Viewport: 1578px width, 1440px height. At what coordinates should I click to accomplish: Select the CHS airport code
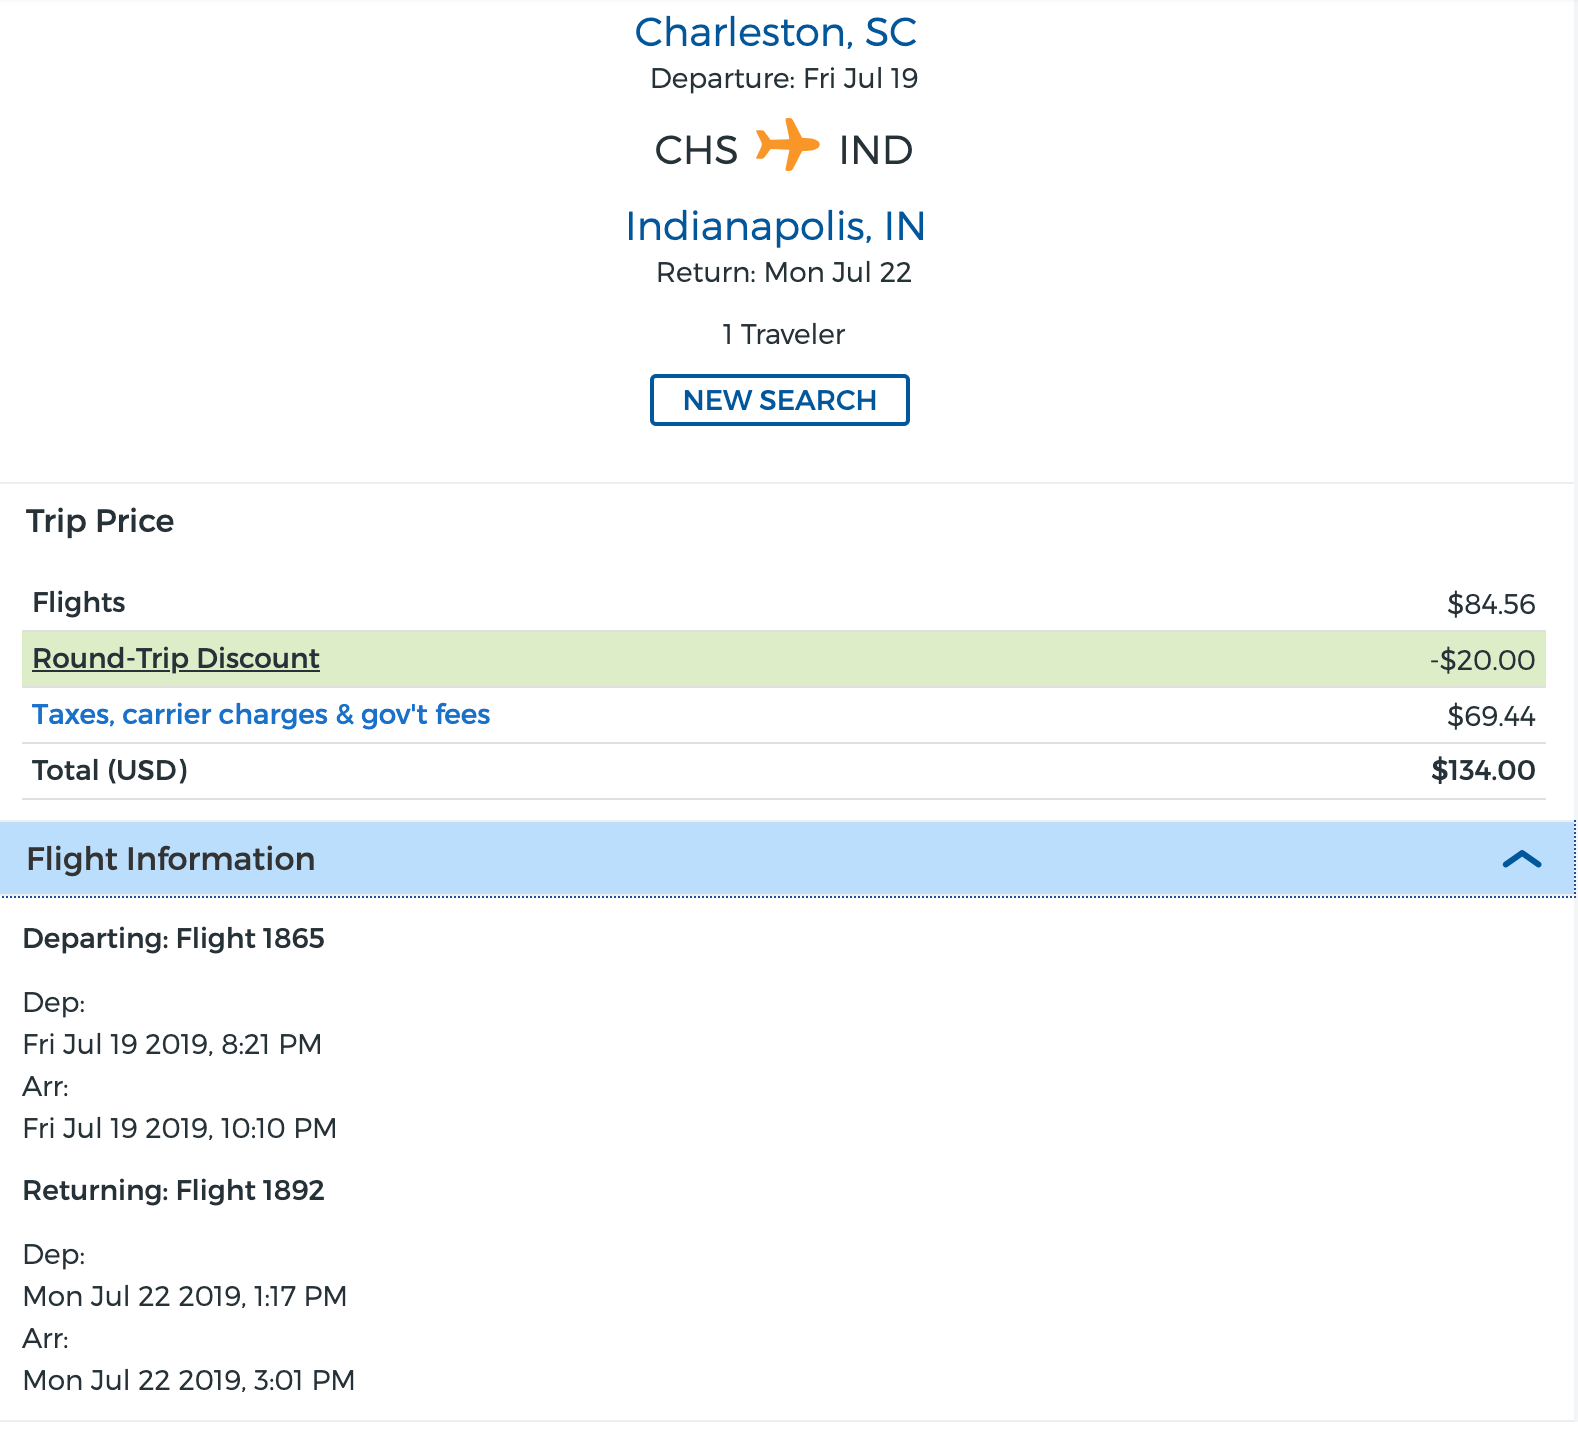pos(696,150)
